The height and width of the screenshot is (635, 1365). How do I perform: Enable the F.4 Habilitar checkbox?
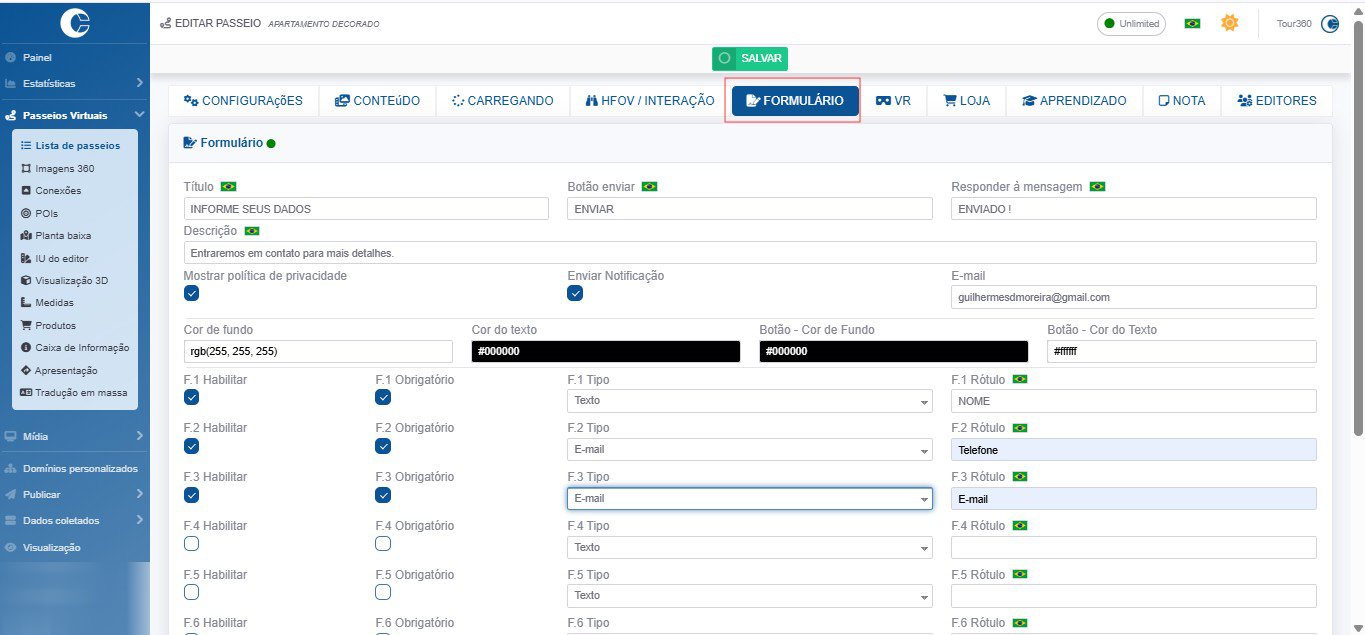tap(192, 543)
